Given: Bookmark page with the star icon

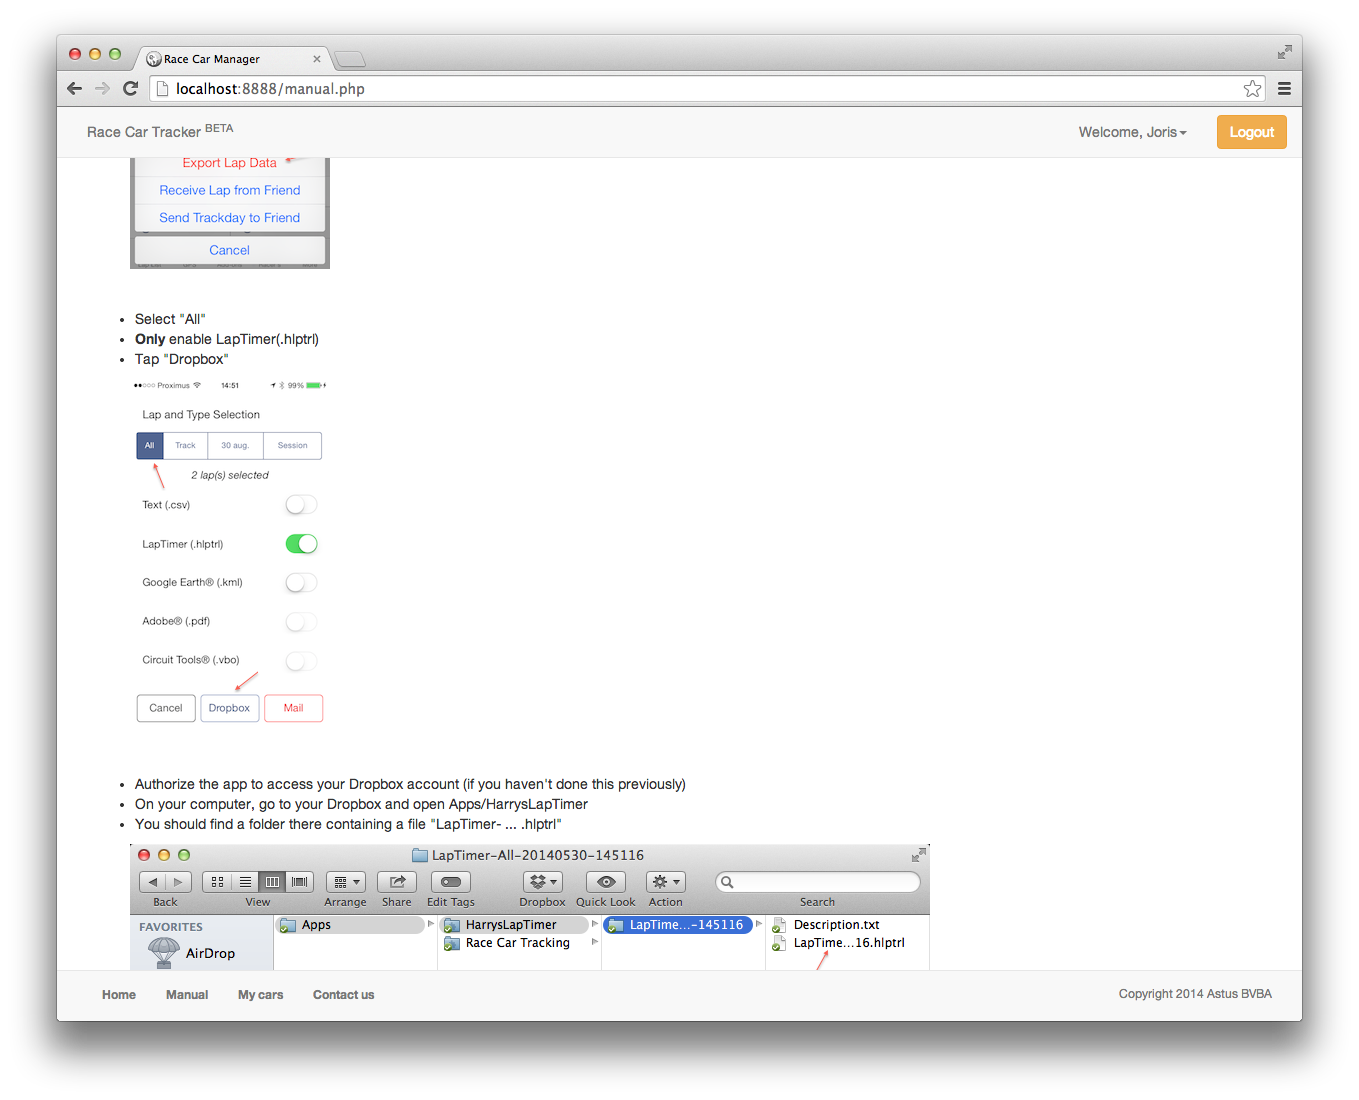Looking at the screenshot, I should pyautogui.click(x=1252, y=89).
